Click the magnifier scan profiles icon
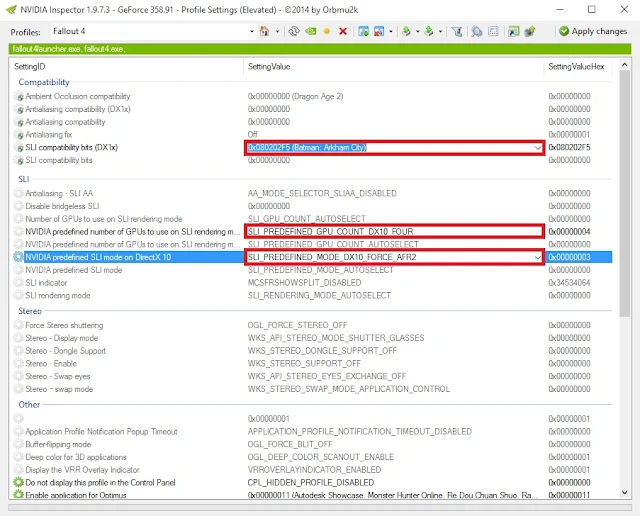The width and height of the screenshot is (640, 516). [476, 31]
